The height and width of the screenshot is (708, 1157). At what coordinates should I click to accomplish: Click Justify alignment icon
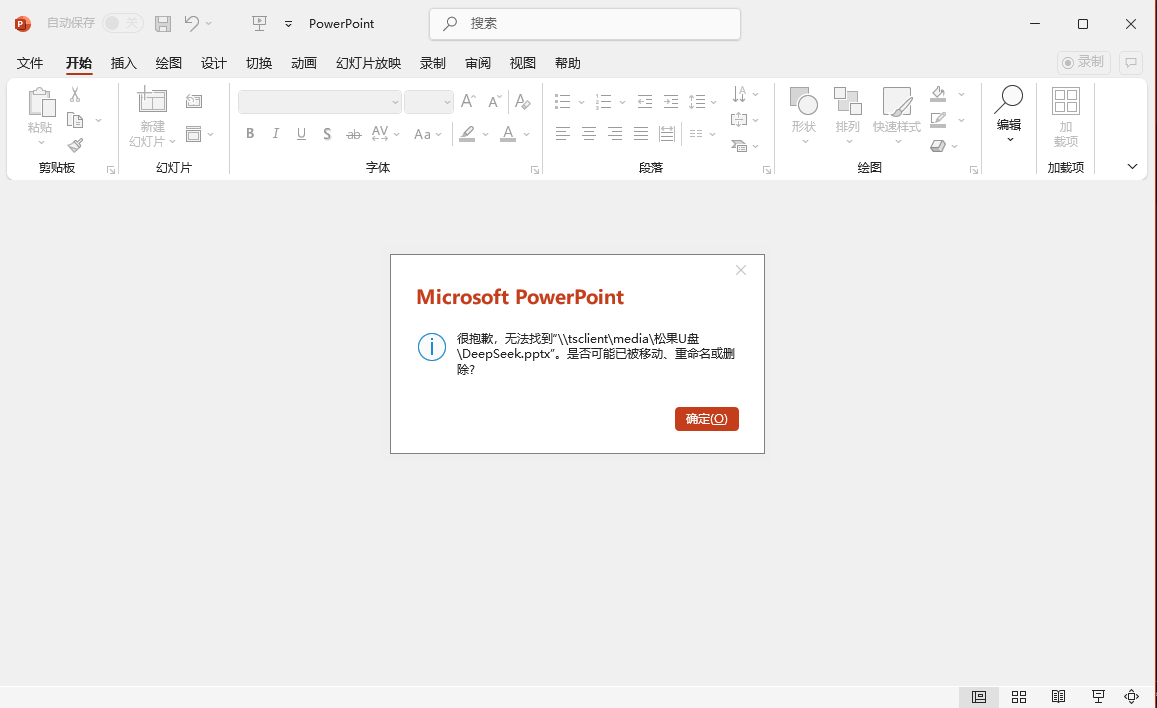tap(640, 133)
